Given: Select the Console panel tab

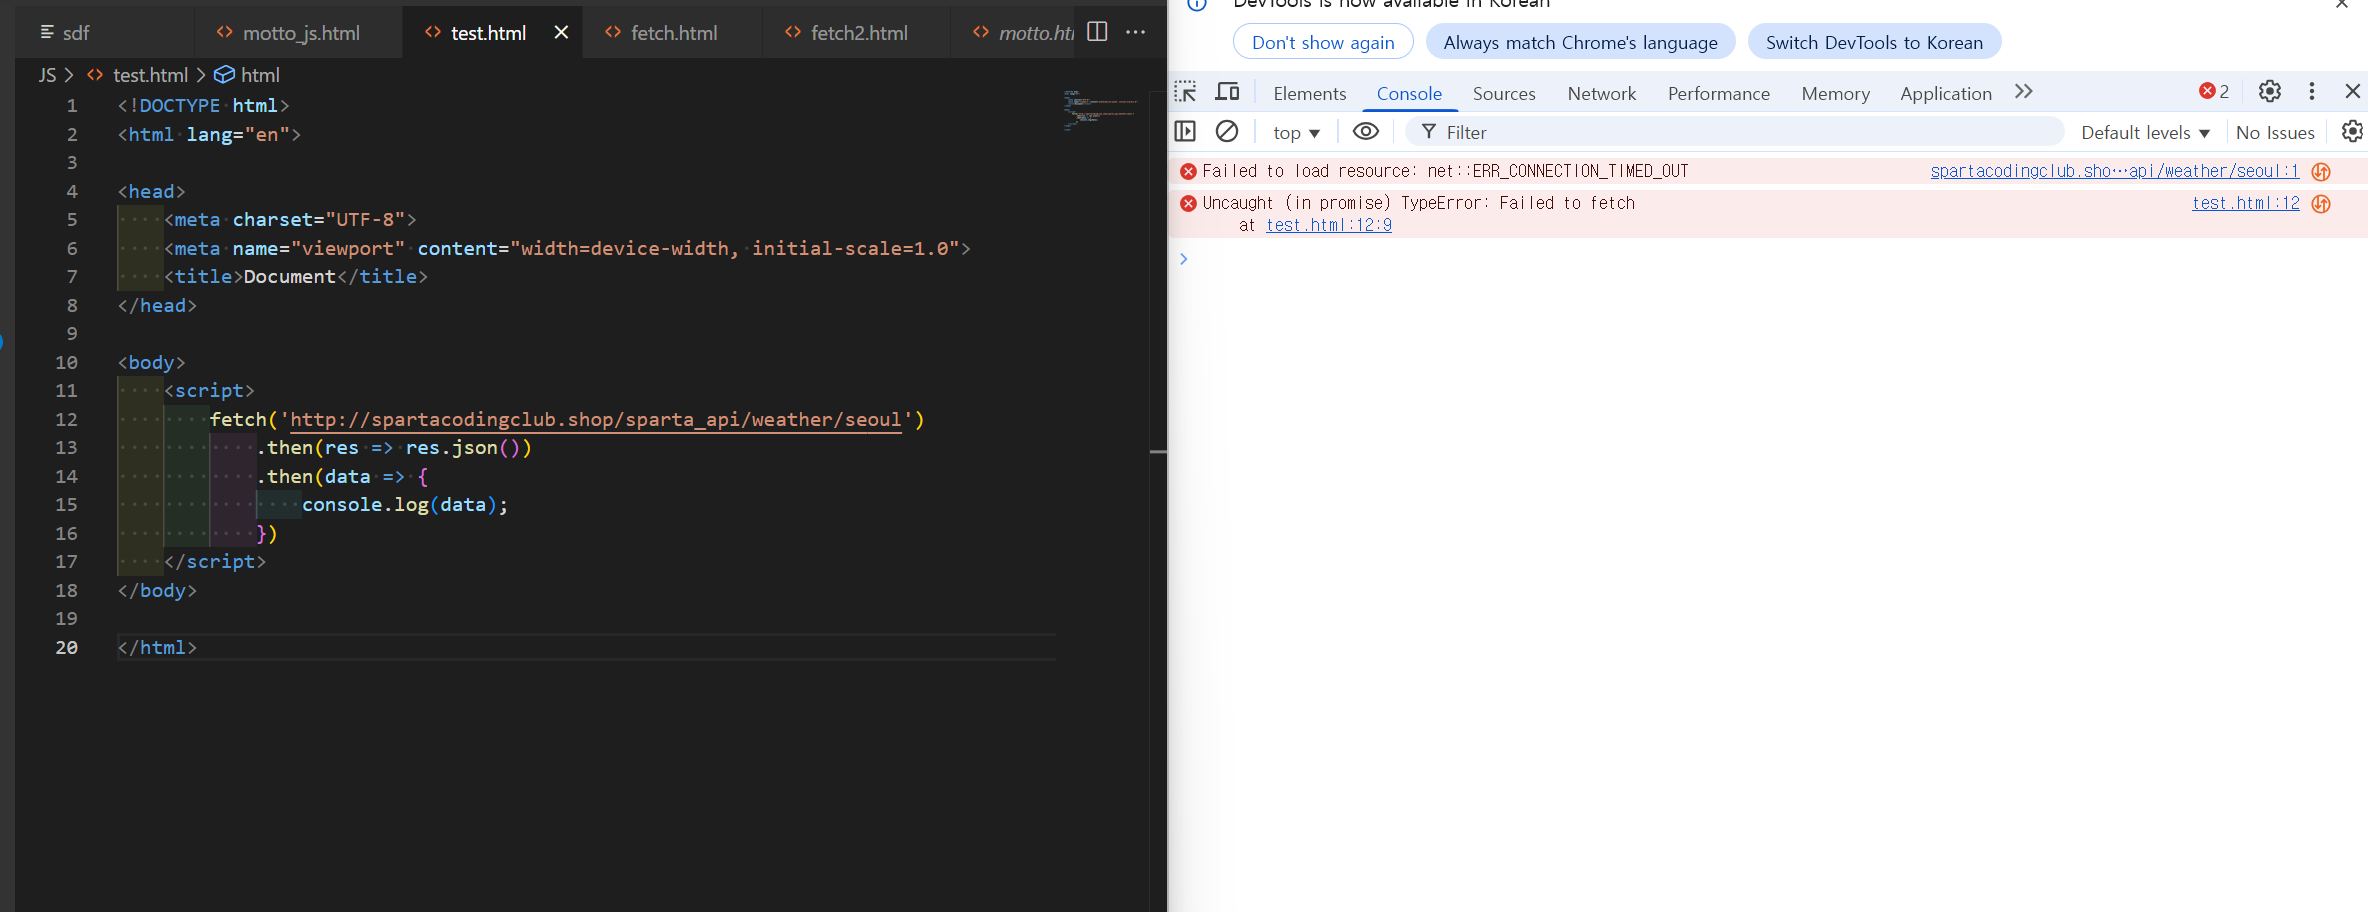Looking at the screenshot, I should pyautogui.click(x=1409, y=93).
